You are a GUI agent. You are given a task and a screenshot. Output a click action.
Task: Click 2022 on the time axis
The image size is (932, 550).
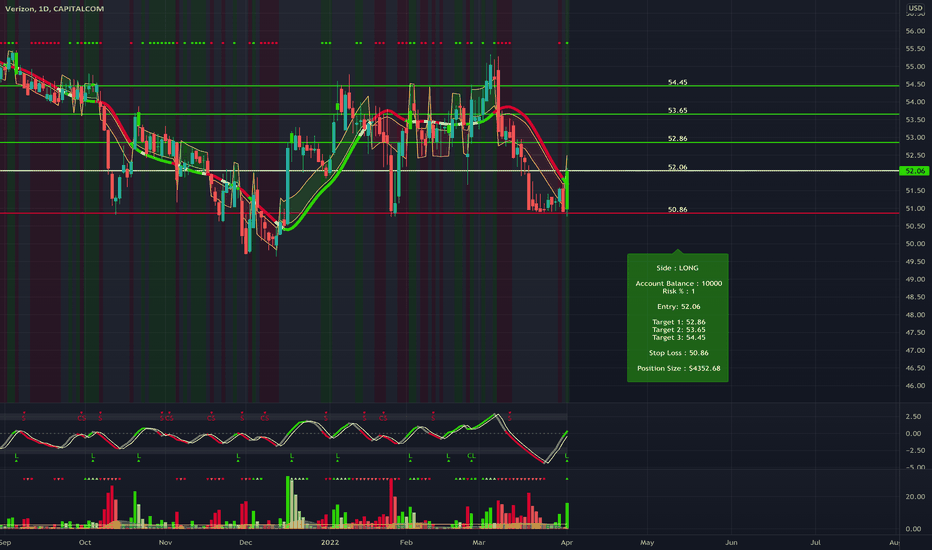[329, 542]
